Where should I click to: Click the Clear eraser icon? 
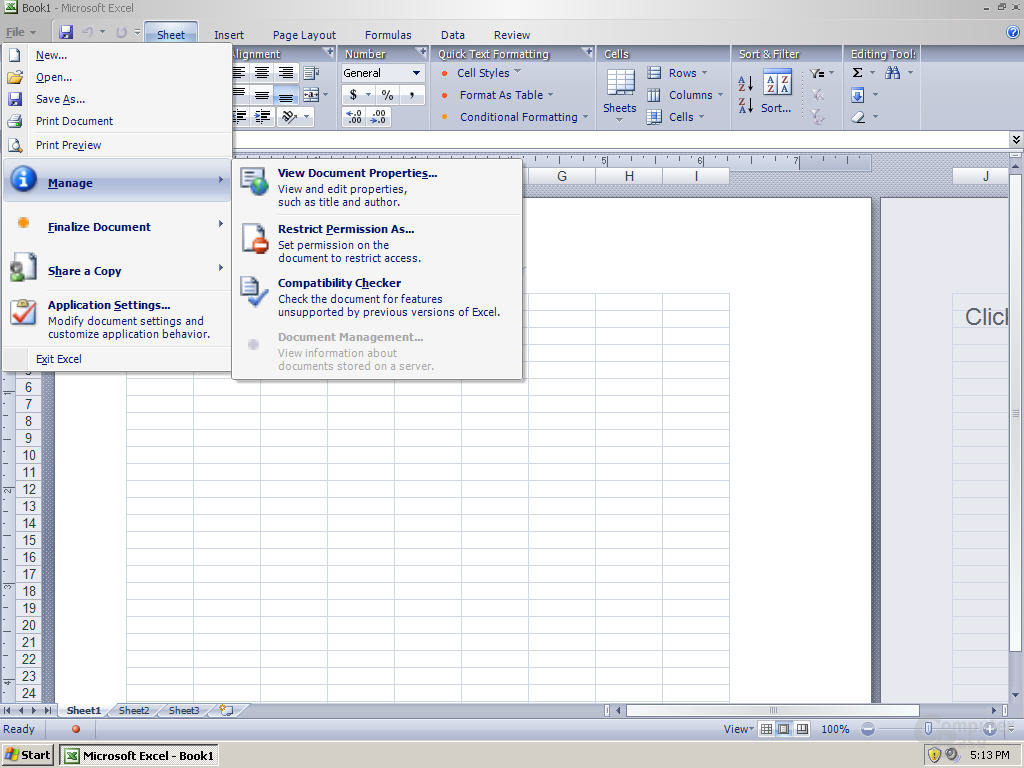[857, 118]
